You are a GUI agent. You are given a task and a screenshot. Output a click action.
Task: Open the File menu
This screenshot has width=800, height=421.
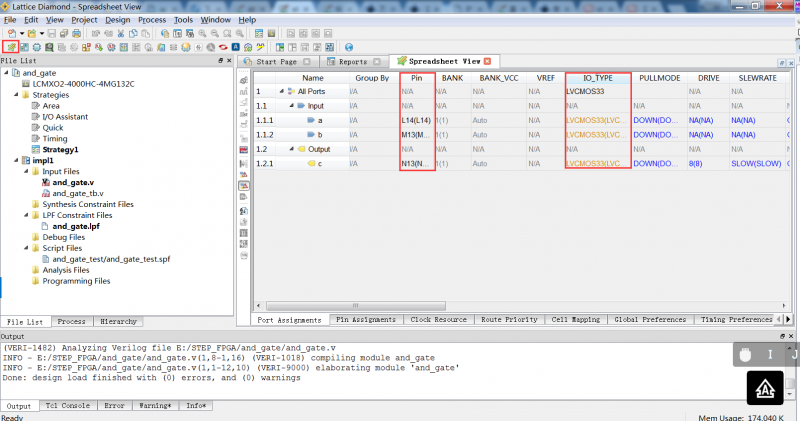[x=10, y=19]
